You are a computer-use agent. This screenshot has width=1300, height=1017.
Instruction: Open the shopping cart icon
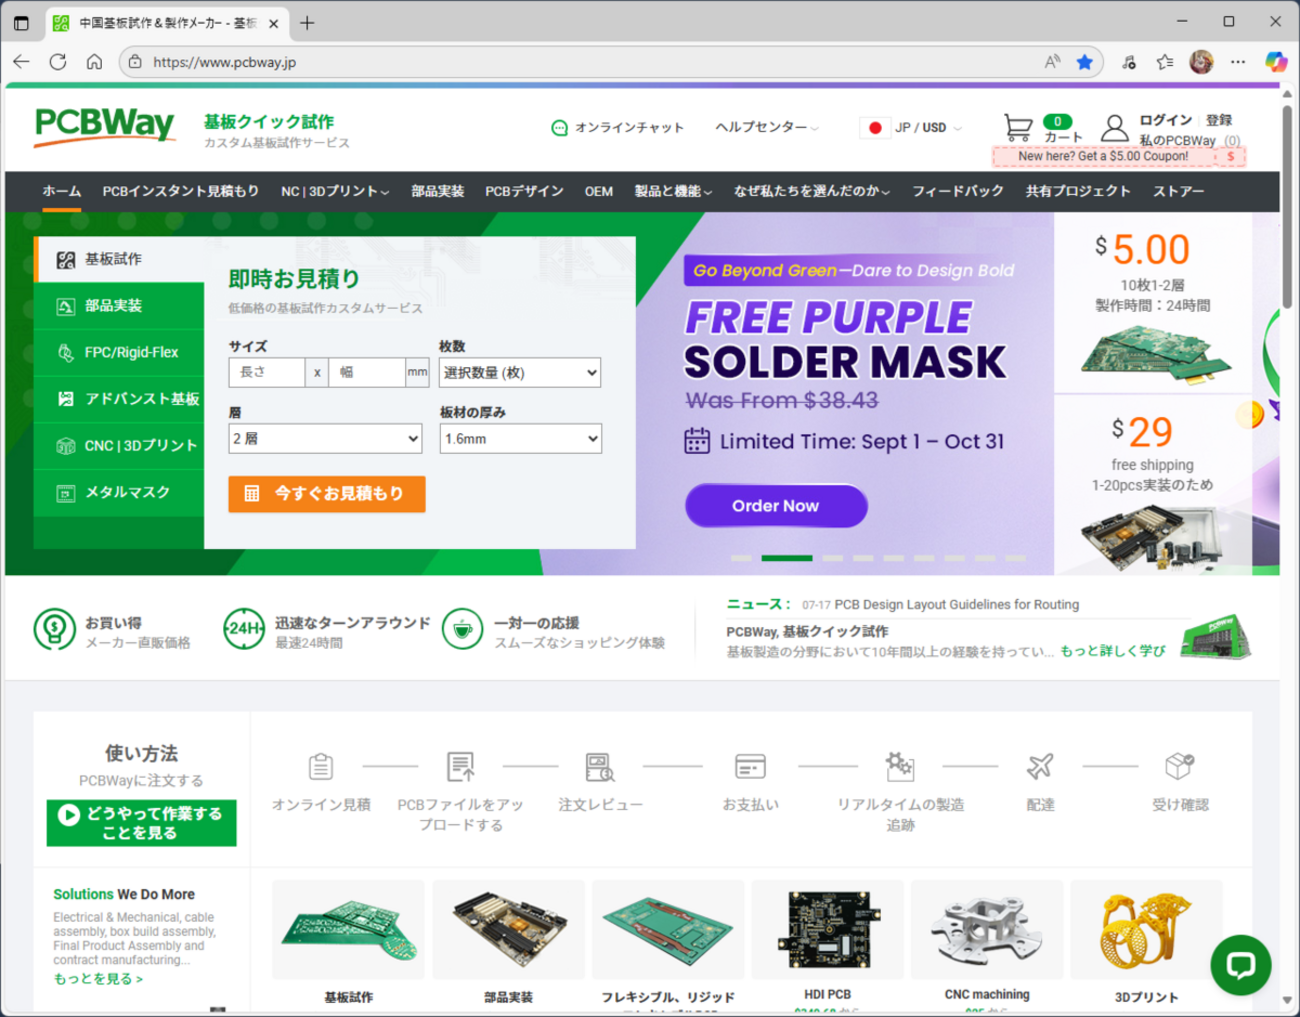pos(1018,127)
